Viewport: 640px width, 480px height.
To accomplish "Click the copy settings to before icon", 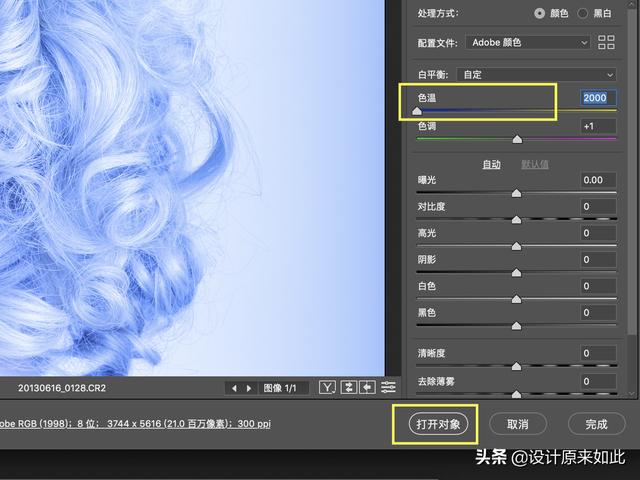I will pos(367,387).
